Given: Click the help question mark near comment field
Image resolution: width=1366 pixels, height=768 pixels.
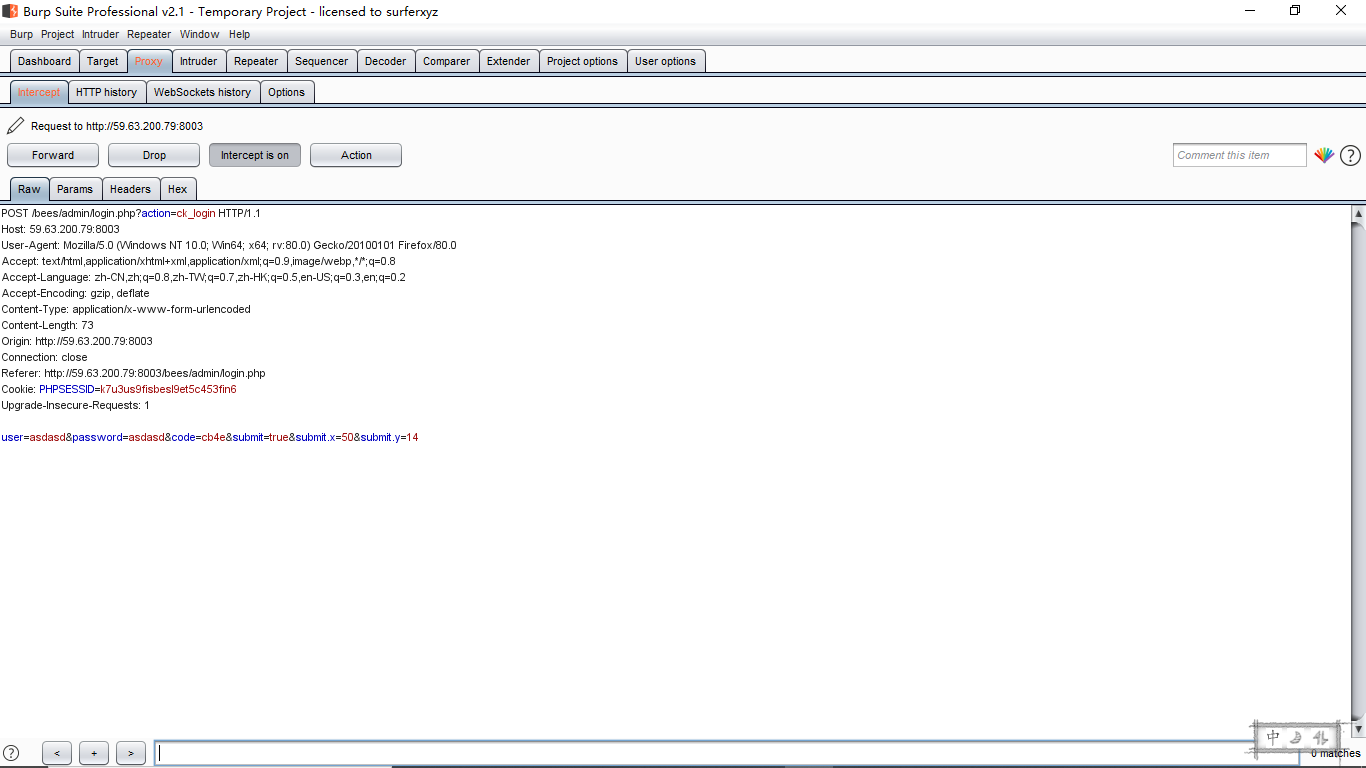Looking at the screenshot, I should coord(1350,155).
